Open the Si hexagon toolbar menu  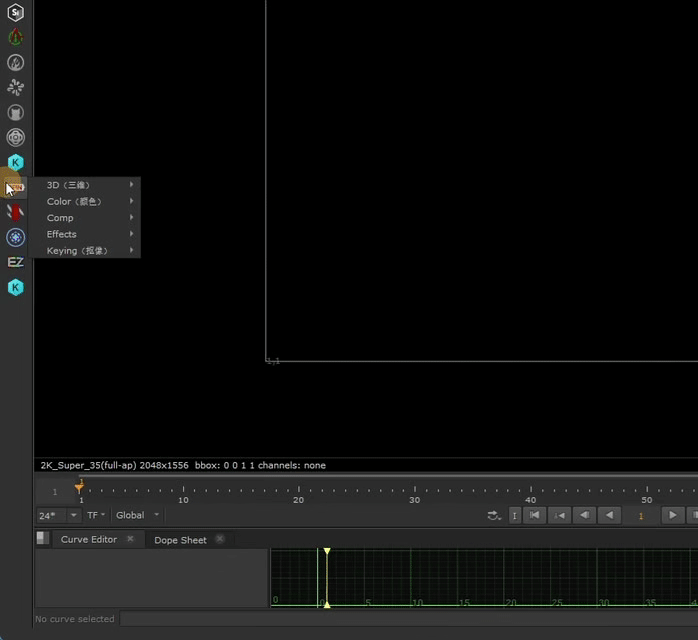click(16, 12)
